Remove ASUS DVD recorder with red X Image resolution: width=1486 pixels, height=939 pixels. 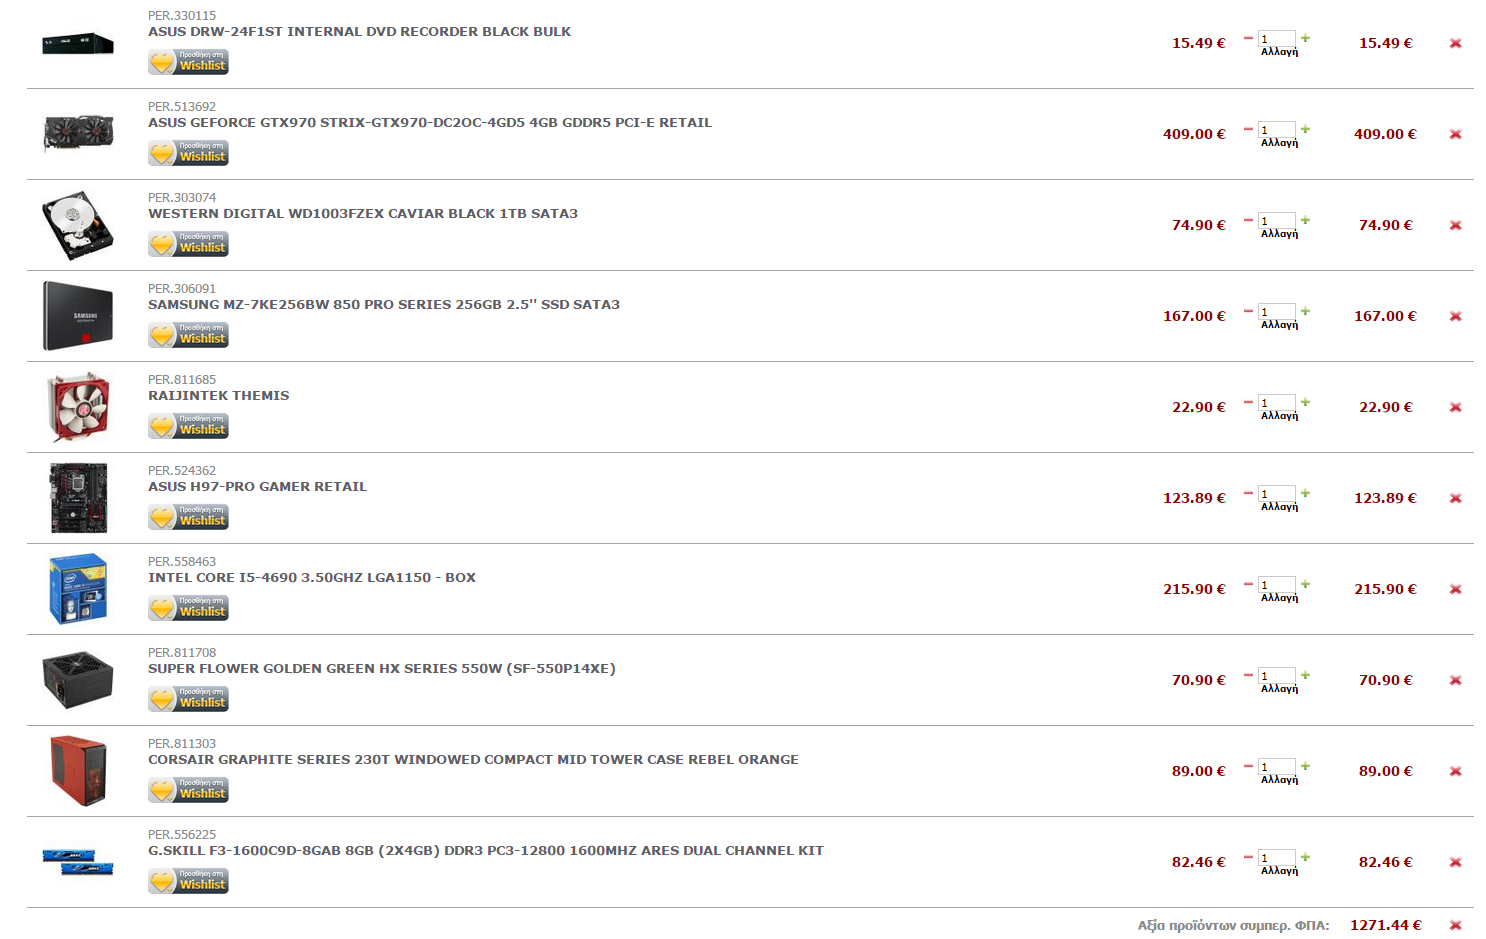(x=1455, y=43)
